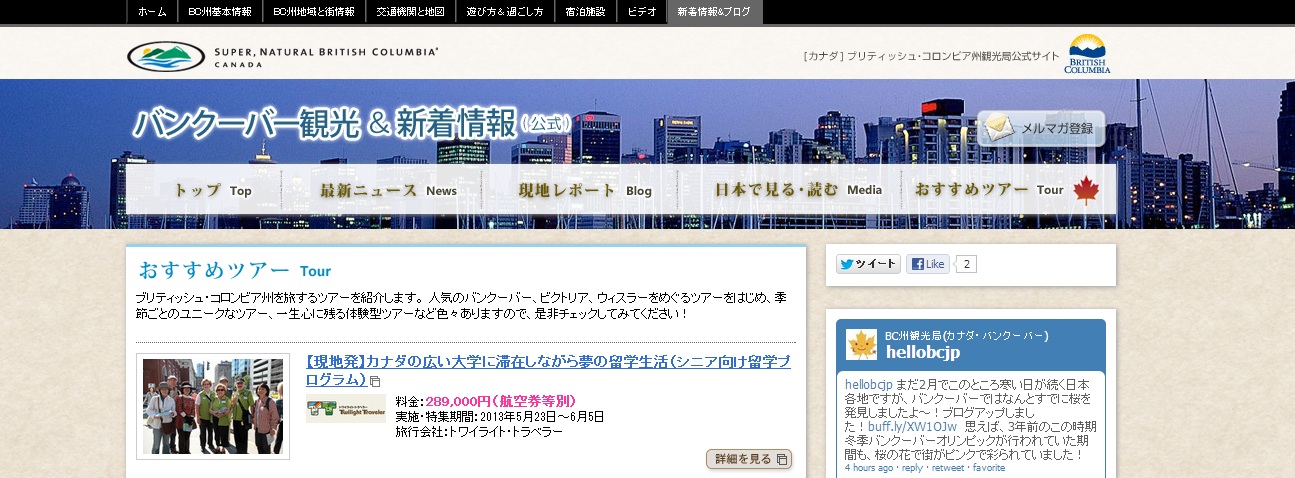1295x478 pixels.
Task: Go to the 最新ニュース News section
Action: (x=387, y=190)
